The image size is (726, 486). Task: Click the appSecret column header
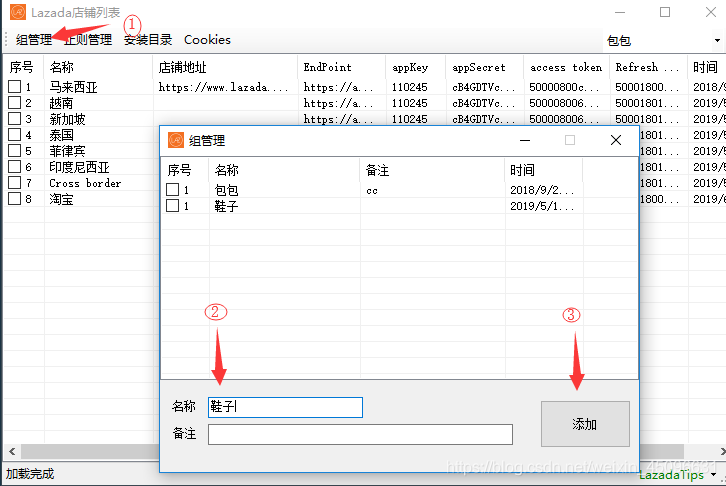coord(485,67)
